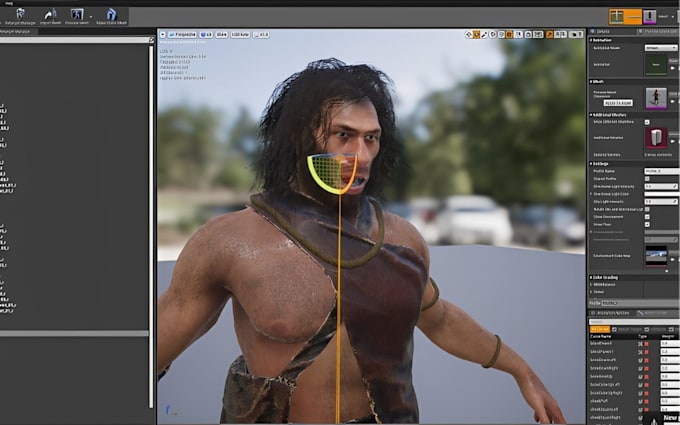Toggle Rotate Sky and Directional Light checkbox
This screenshot has height=425, width=680.
(x=647, y=209)
